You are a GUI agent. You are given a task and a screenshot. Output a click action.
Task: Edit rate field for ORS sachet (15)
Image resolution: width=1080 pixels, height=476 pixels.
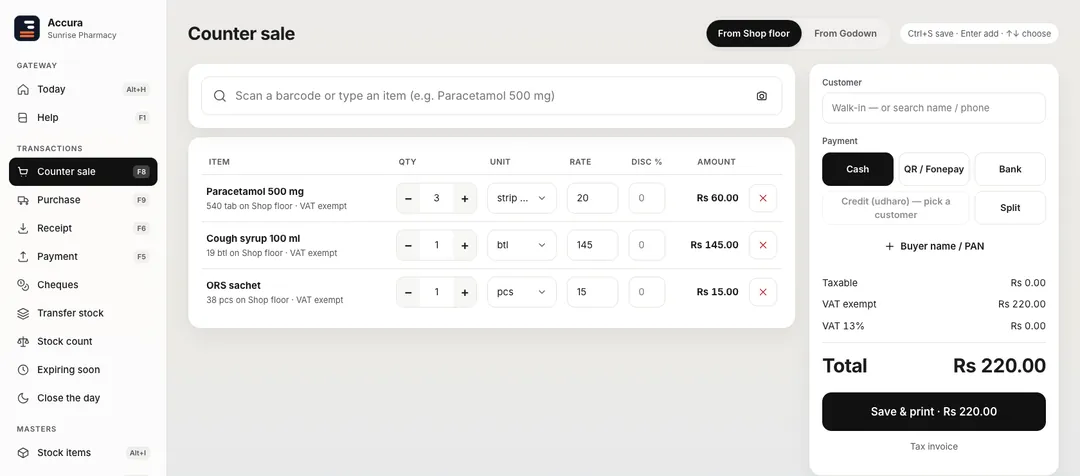tap(592, 292)
